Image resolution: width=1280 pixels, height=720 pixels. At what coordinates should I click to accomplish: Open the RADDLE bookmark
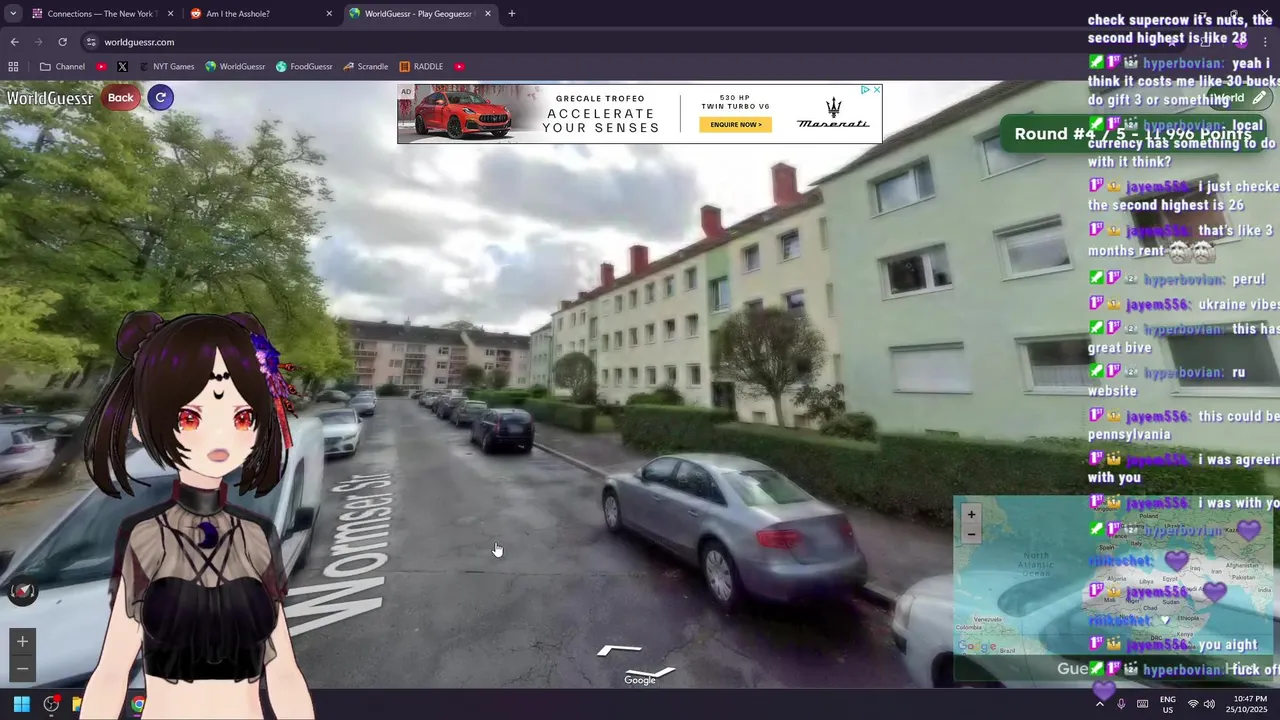coord(421,67)
